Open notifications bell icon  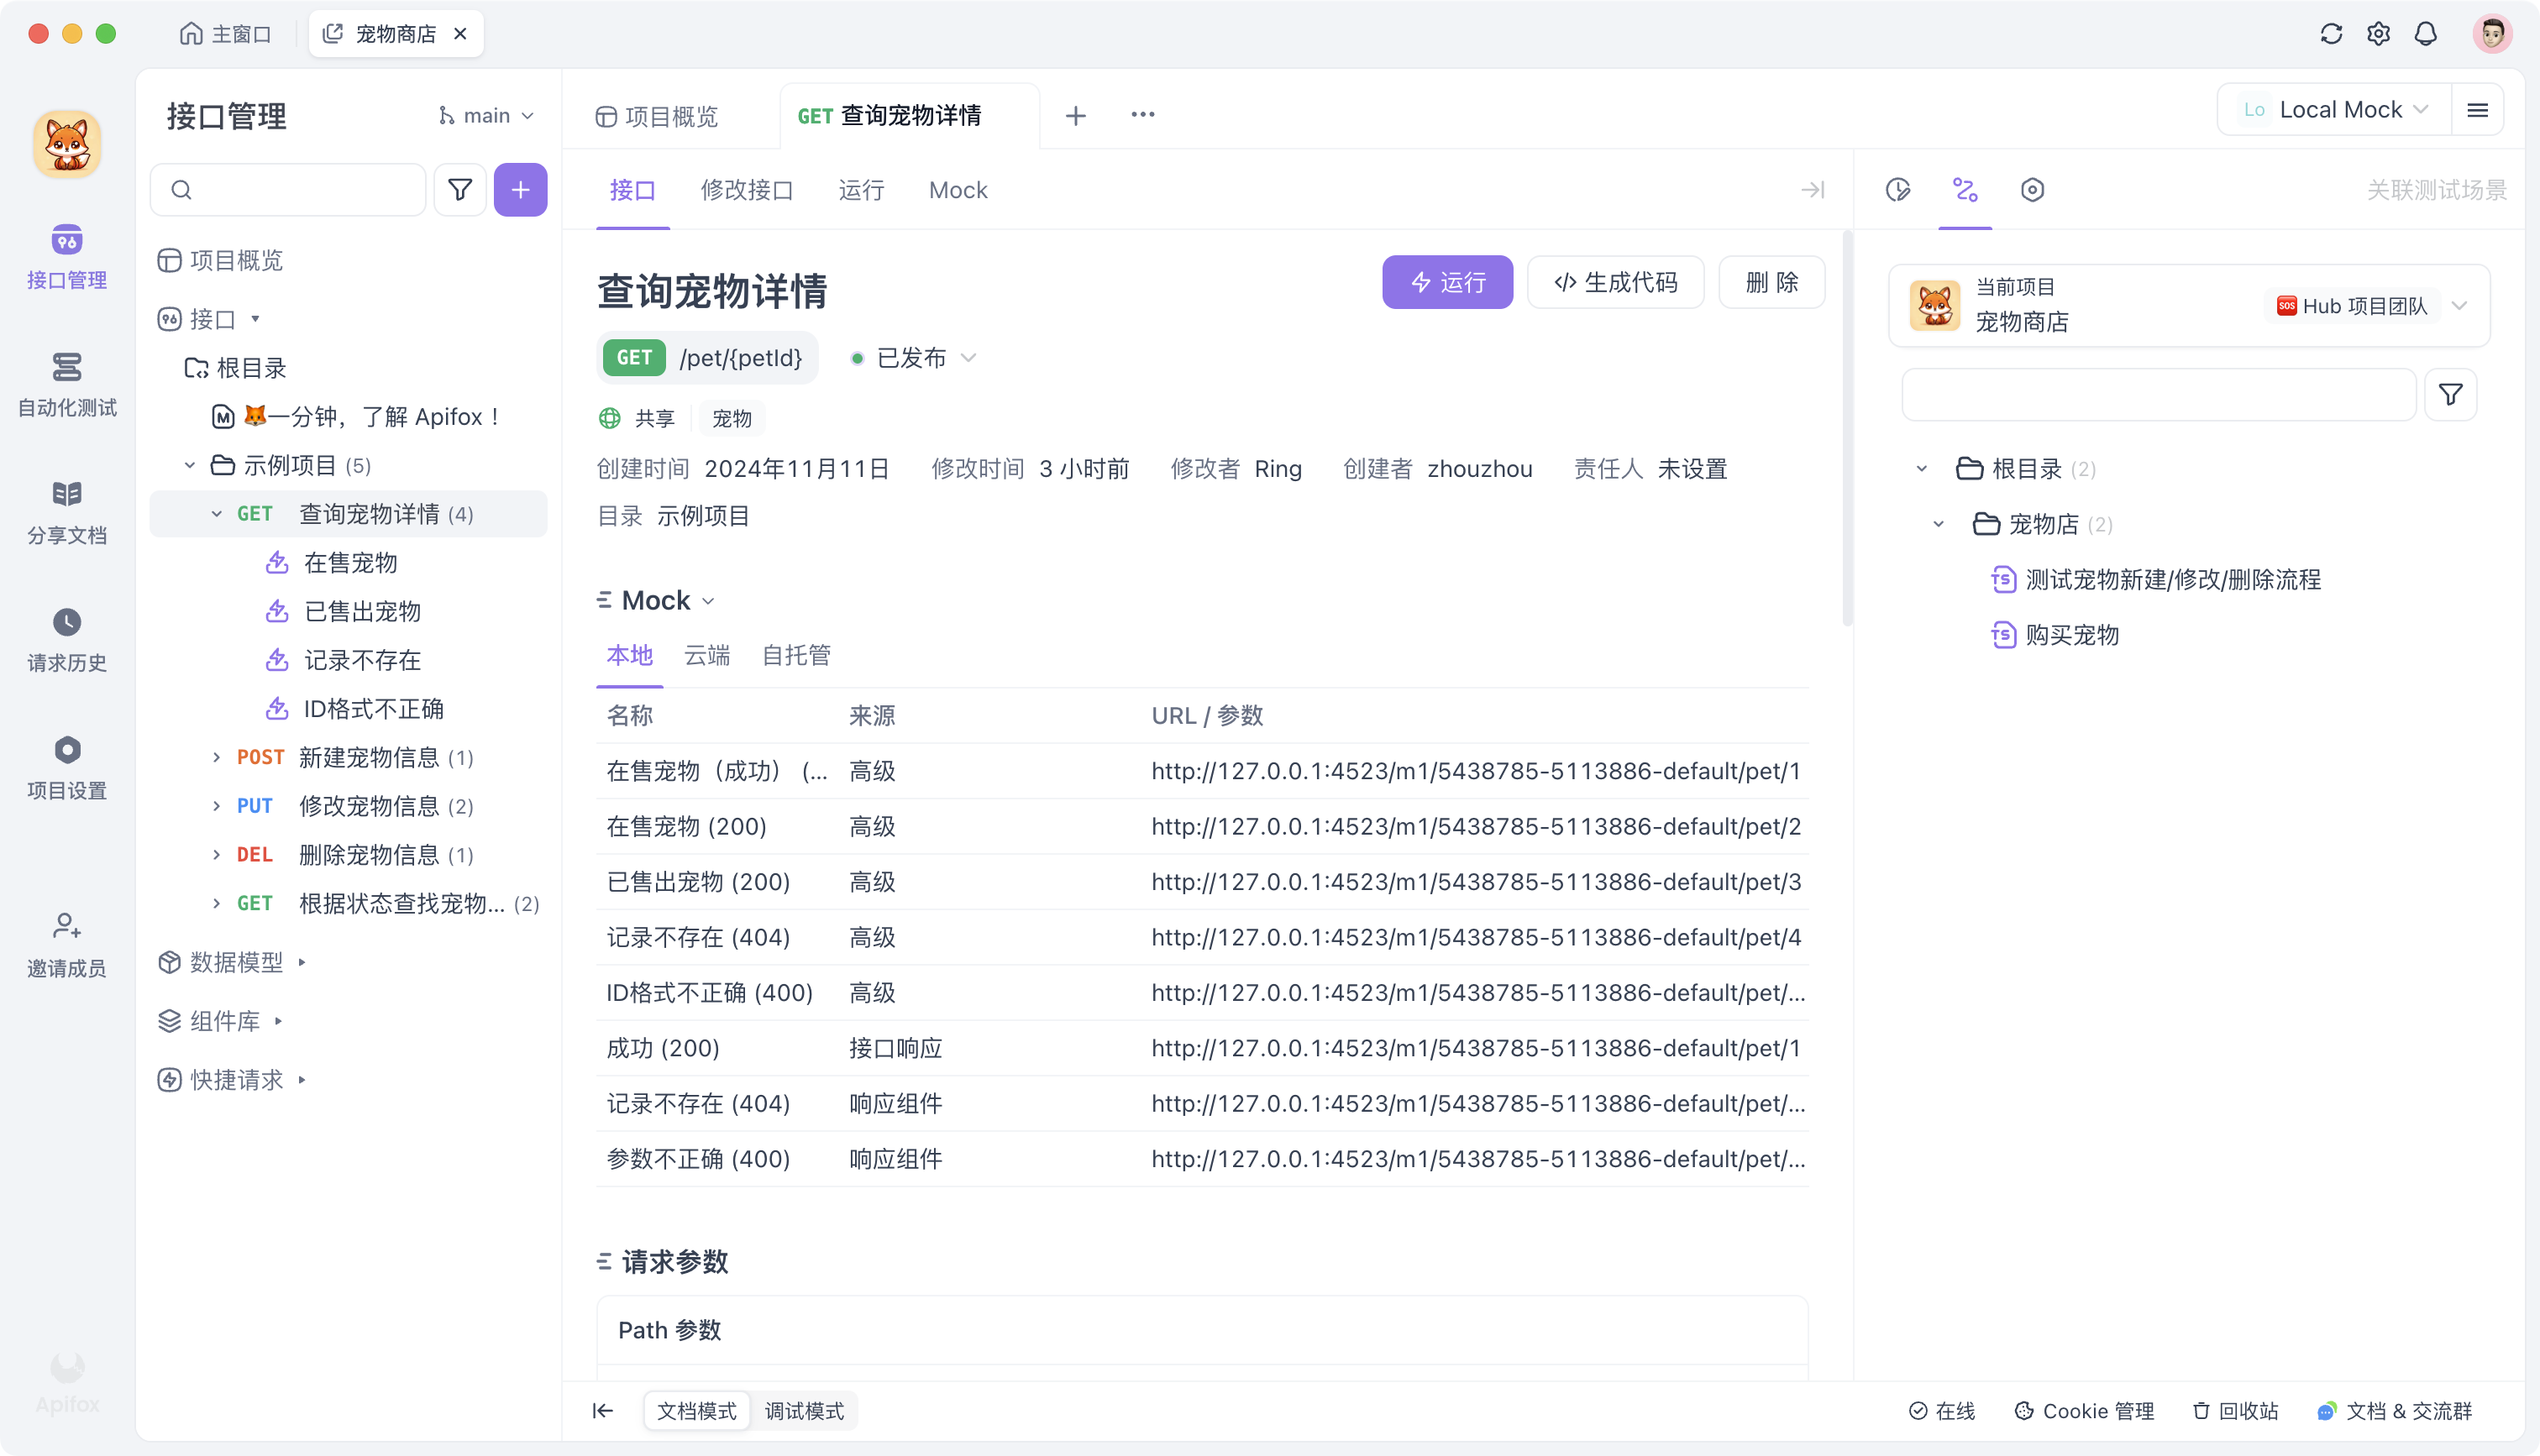2425,34
